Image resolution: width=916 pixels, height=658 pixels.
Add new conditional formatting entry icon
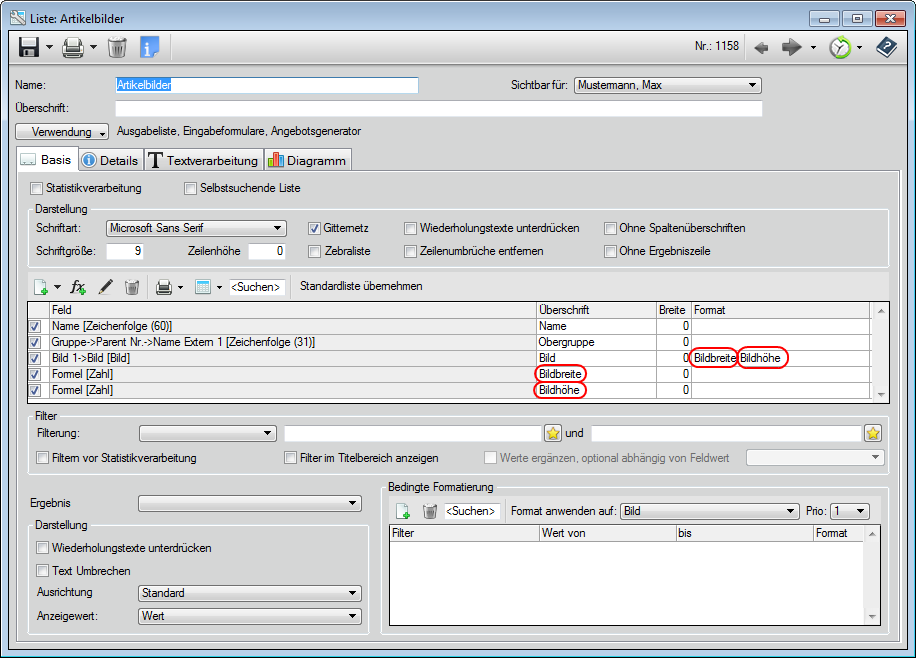pyautogui.click(x=403, y=511)
